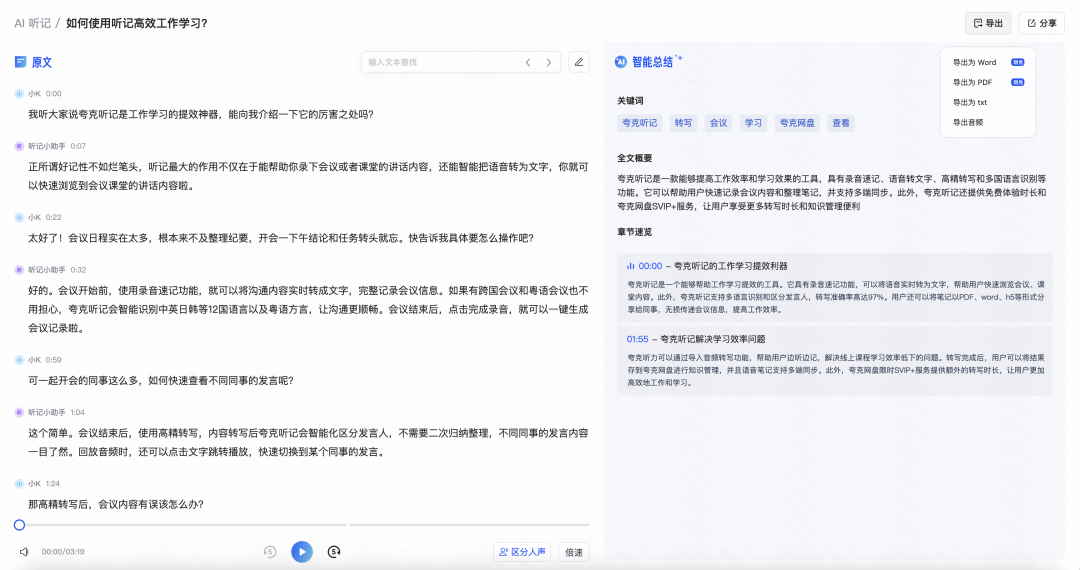Screen dimensions: 1080x570
Task: Click the 原文 document icon
Action: (x=21, y=62)
